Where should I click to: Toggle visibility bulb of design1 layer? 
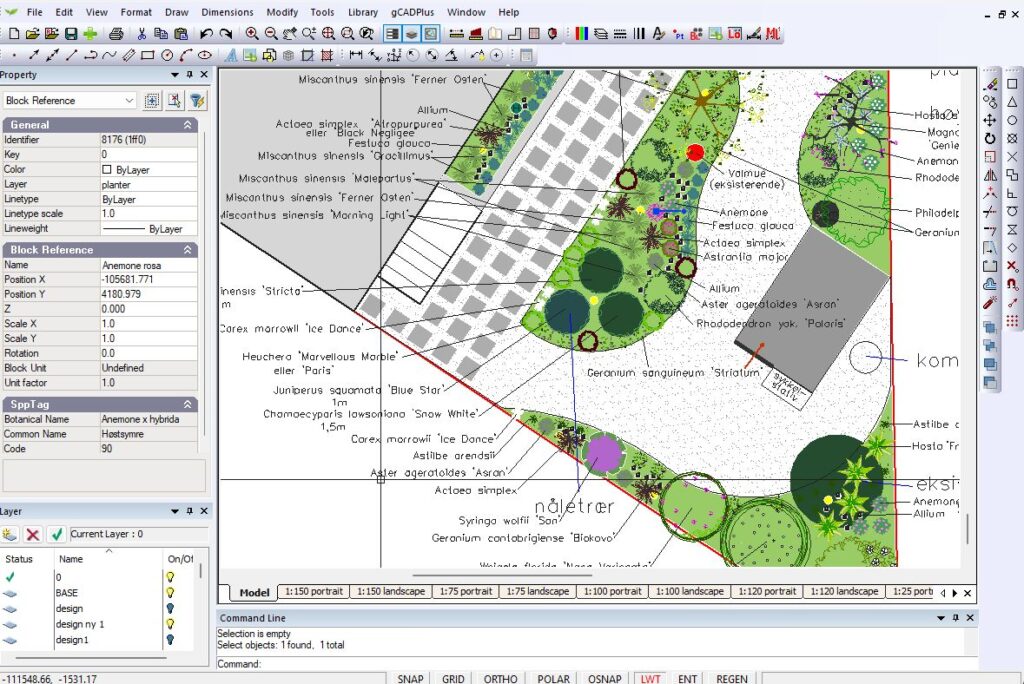pos(170,640)
